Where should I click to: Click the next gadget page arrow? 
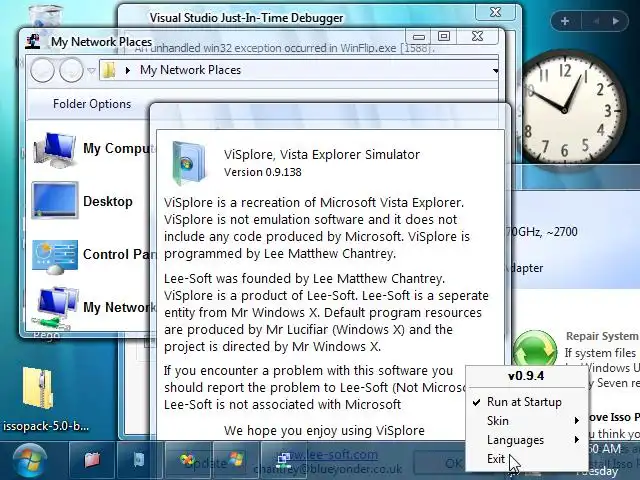click(616, 21)
